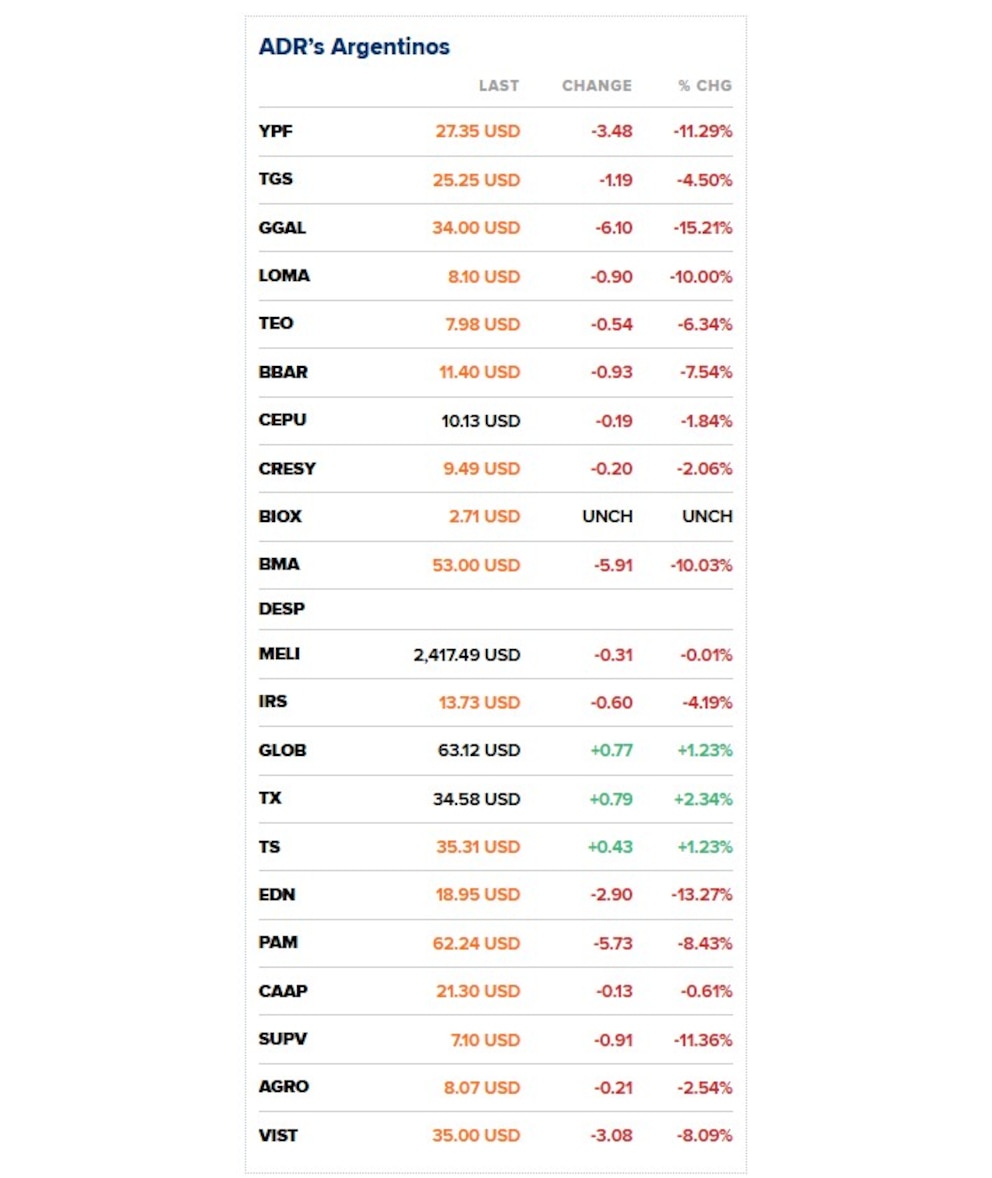Open the CRESY ticker link
Screen dimensions: 992x1178
(x=286, y=468)
